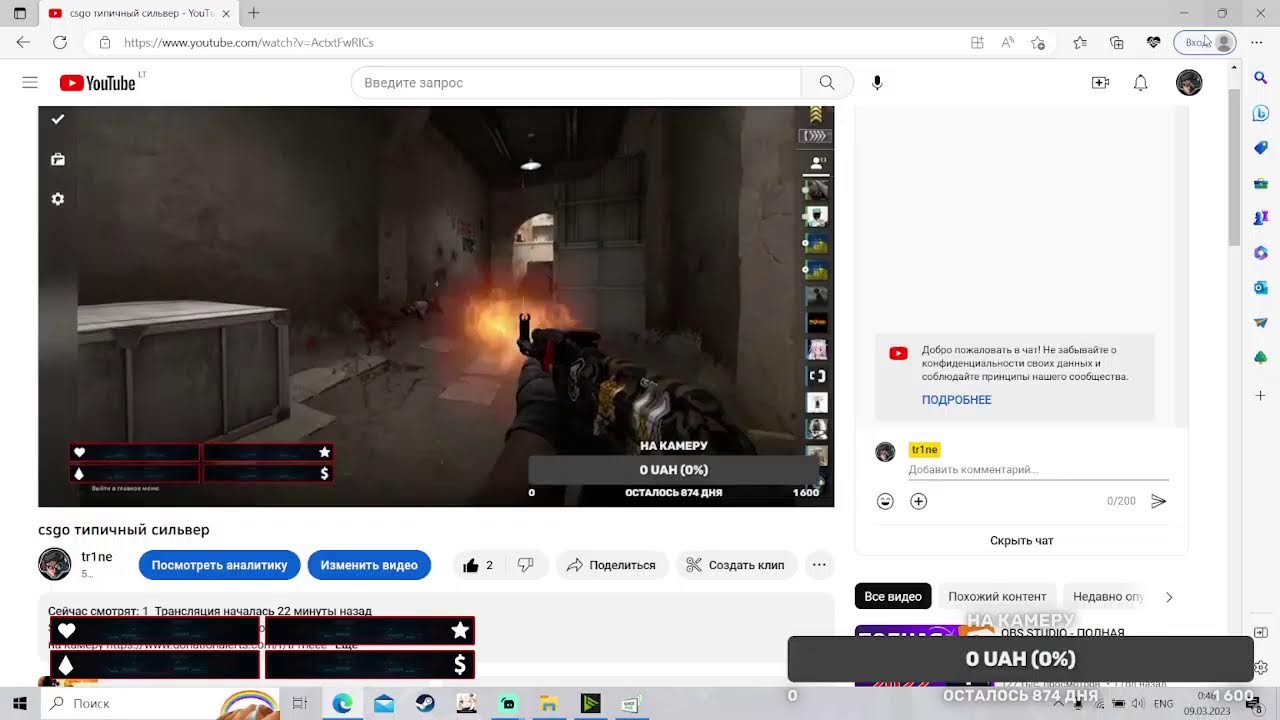This screenshot has height=720, width=1280.
Task: Reload the page with refresh icon
Action: point(60,42)
